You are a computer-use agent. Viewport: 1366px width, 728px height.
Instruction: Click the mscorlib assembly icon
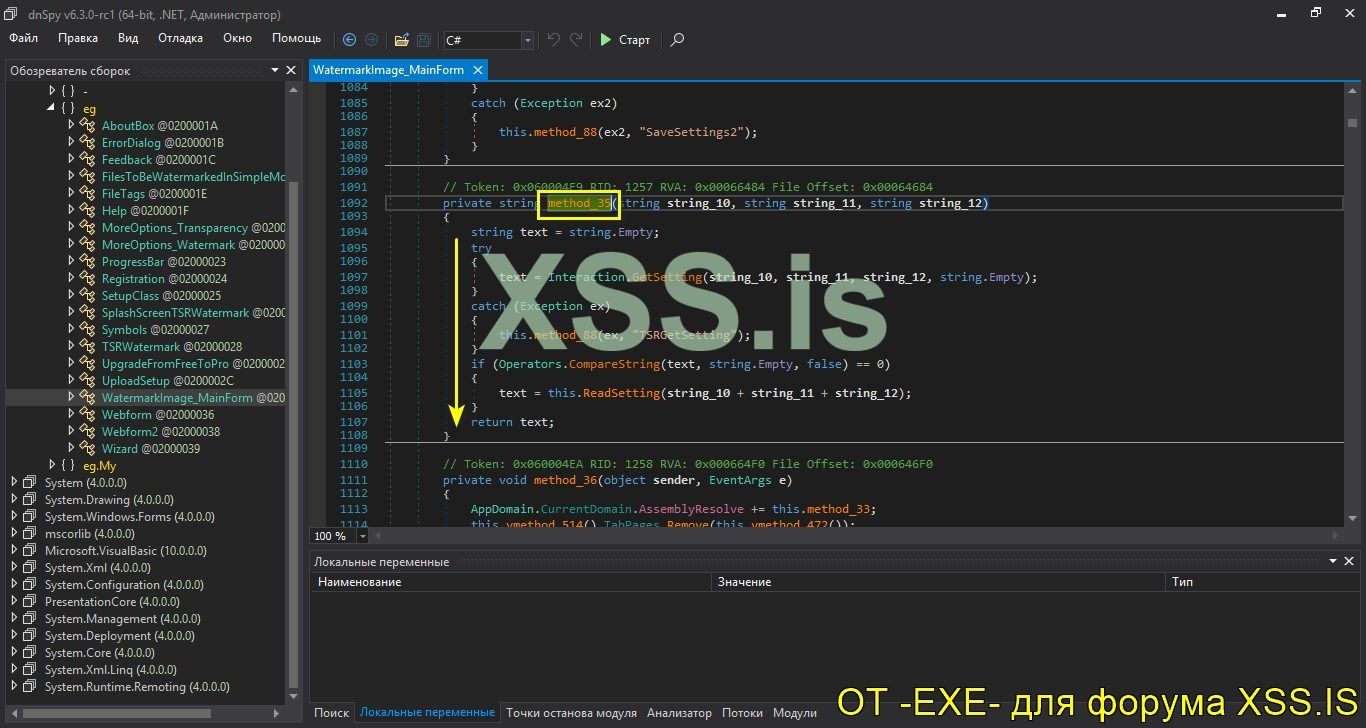[29, 534]
